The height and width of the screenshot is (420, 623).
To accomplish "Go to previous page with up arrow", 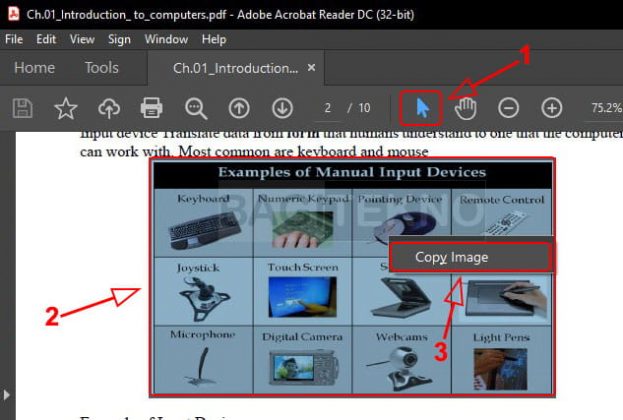I will [239, 107].
